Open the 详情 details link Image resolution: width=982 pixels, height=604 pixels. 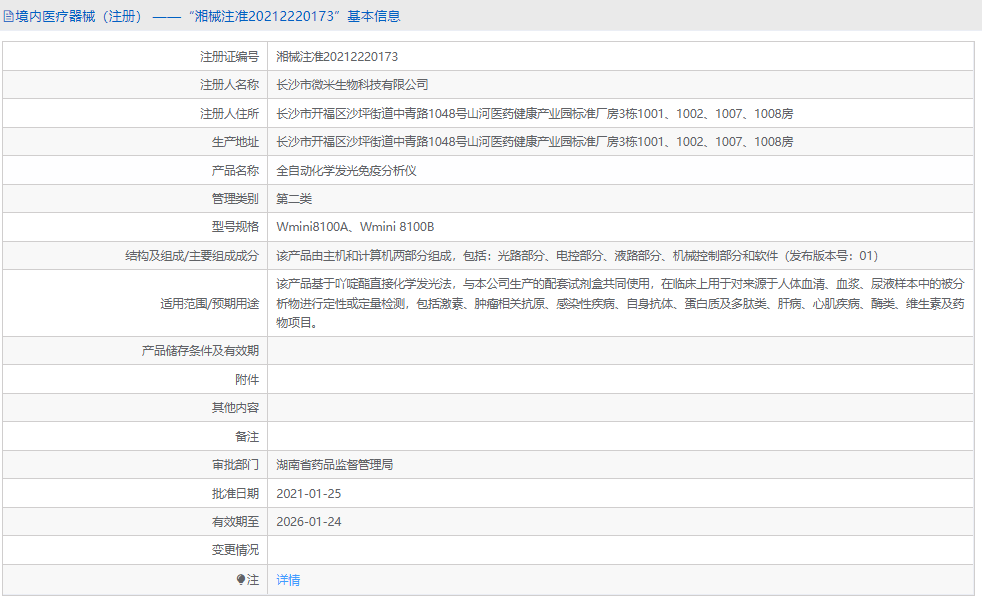pos(288,580)
